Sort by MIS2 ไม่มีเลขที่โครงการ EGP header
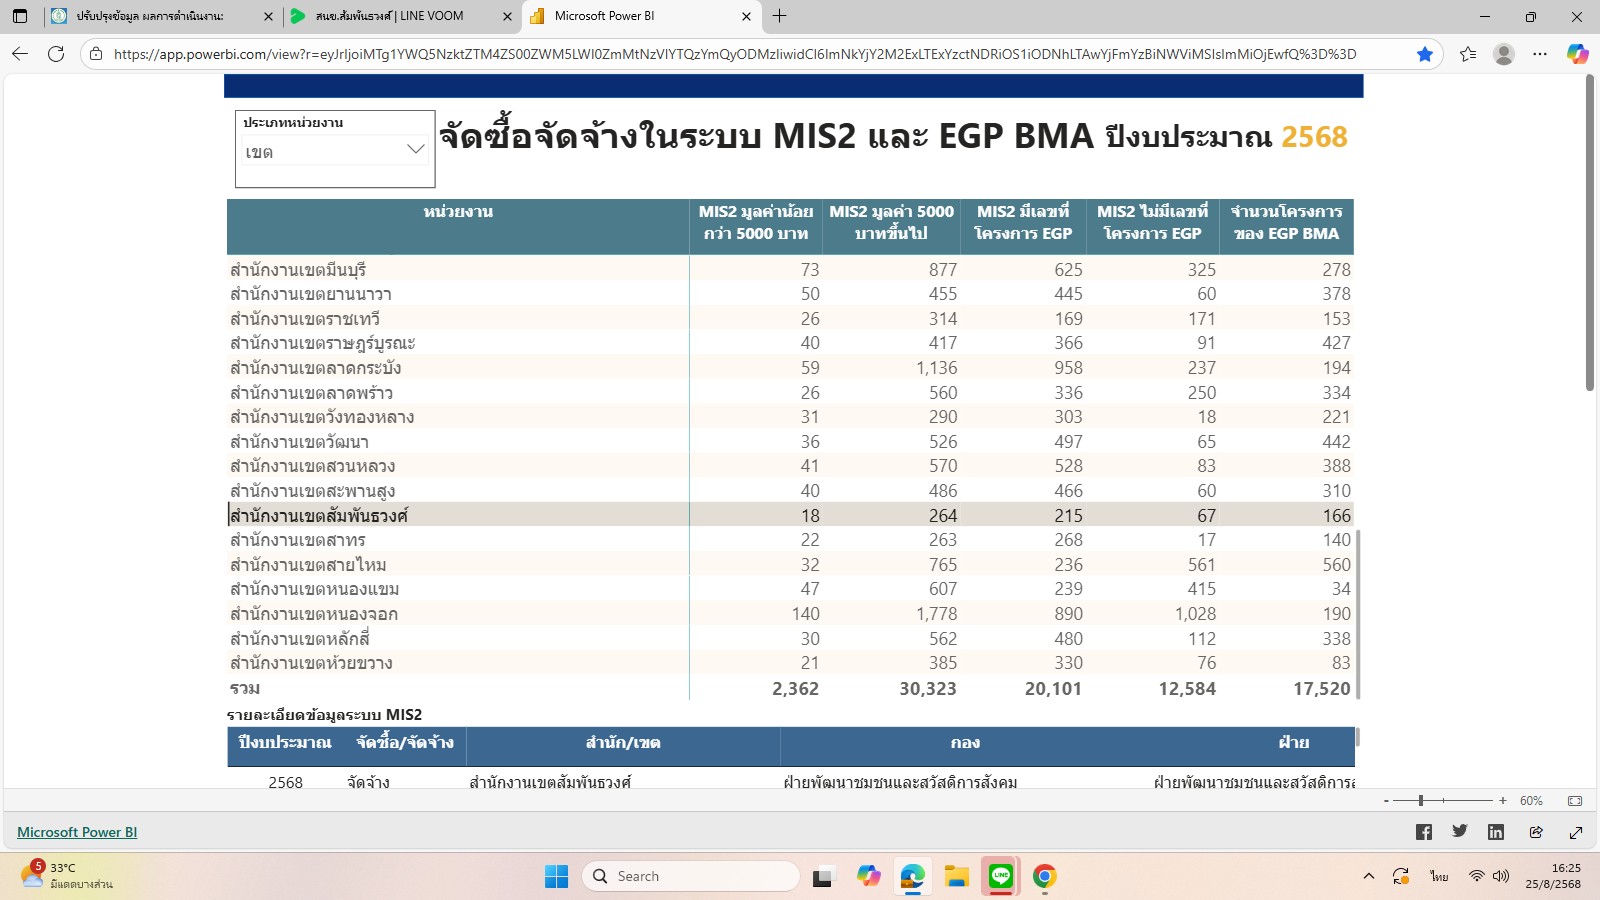The image size is (1600, 900). [1152, 226]
